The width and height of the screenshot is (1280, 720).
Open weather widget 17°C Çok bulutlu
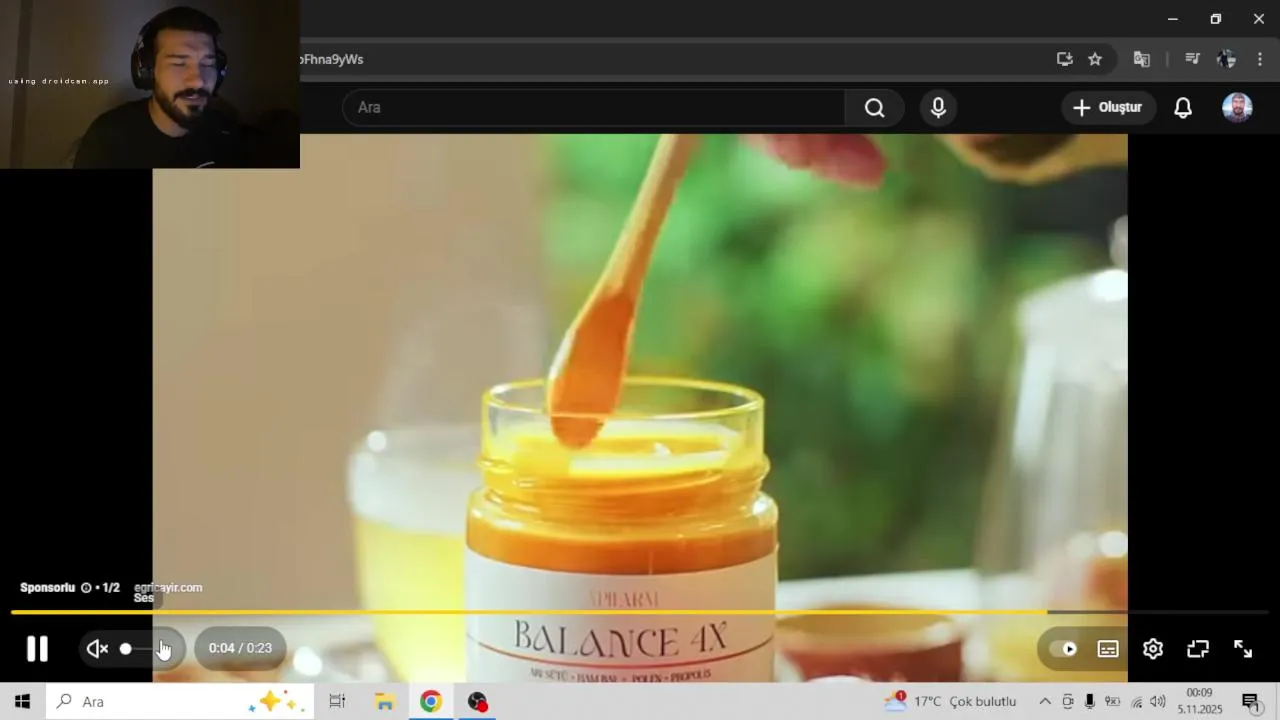[x=951, y=702]
